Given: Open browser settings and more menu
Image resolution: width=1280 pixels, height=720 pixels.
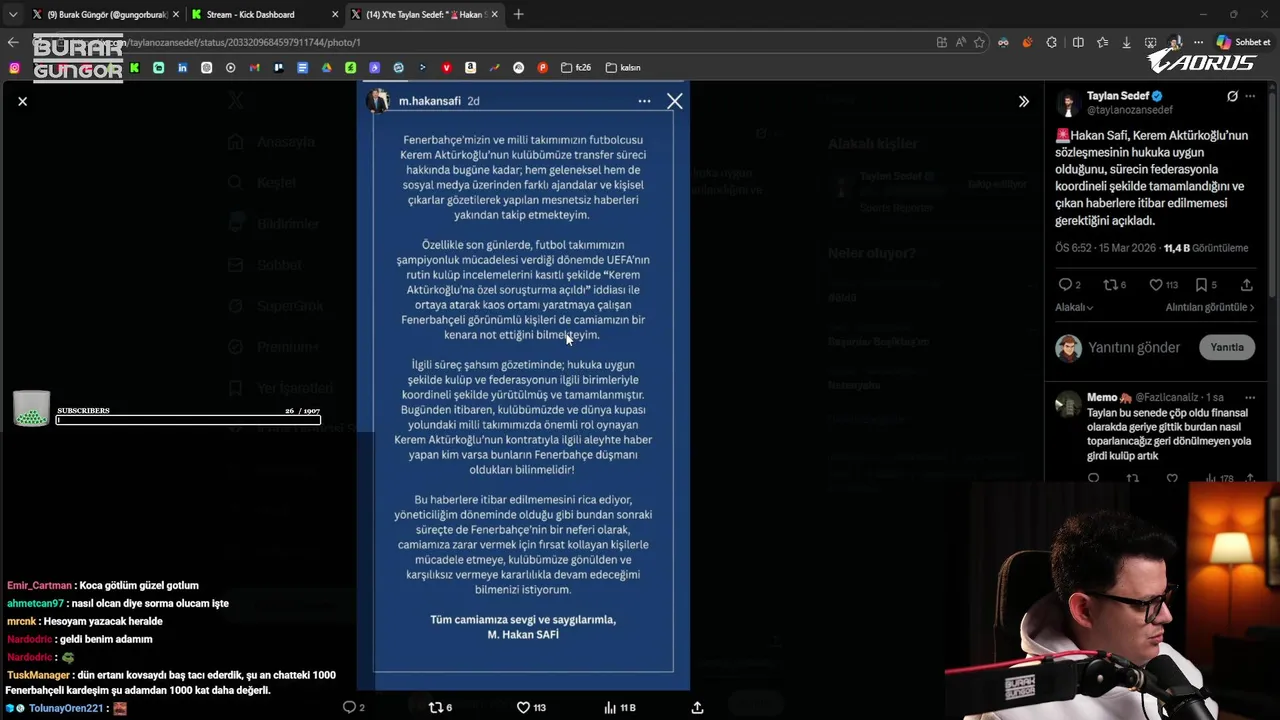Looking at the screenshot, I should 1198,42.
